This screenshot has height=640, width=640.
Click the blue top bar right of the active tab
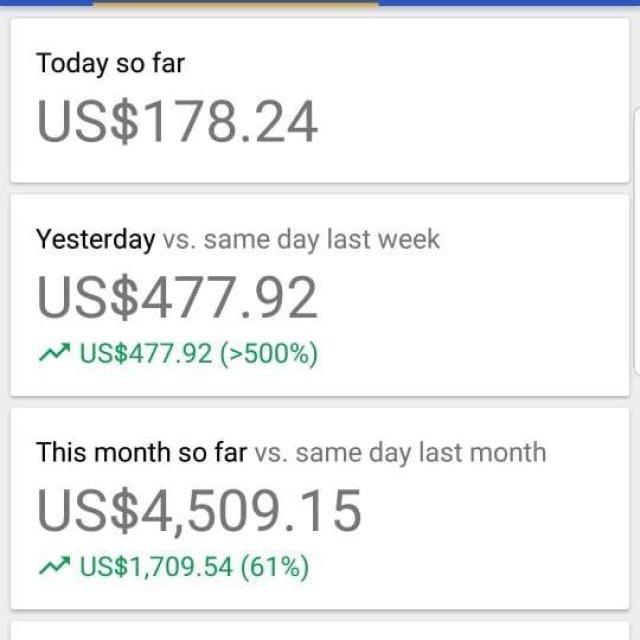[509, 3]
